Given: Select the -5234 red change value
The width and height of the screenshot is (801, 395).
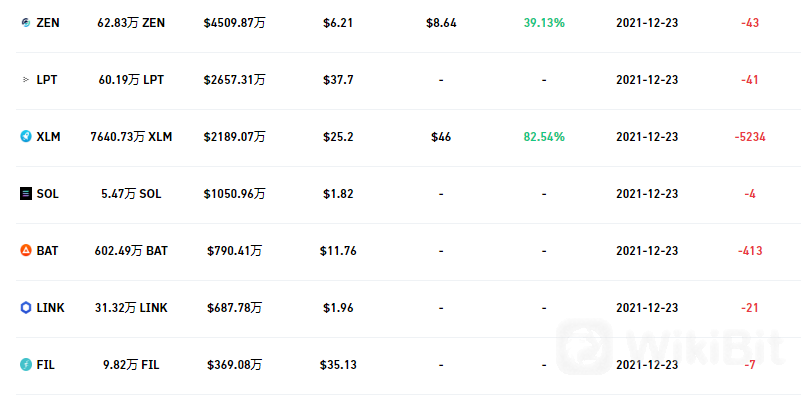Looking at the screenshot, I should point(750,137).
